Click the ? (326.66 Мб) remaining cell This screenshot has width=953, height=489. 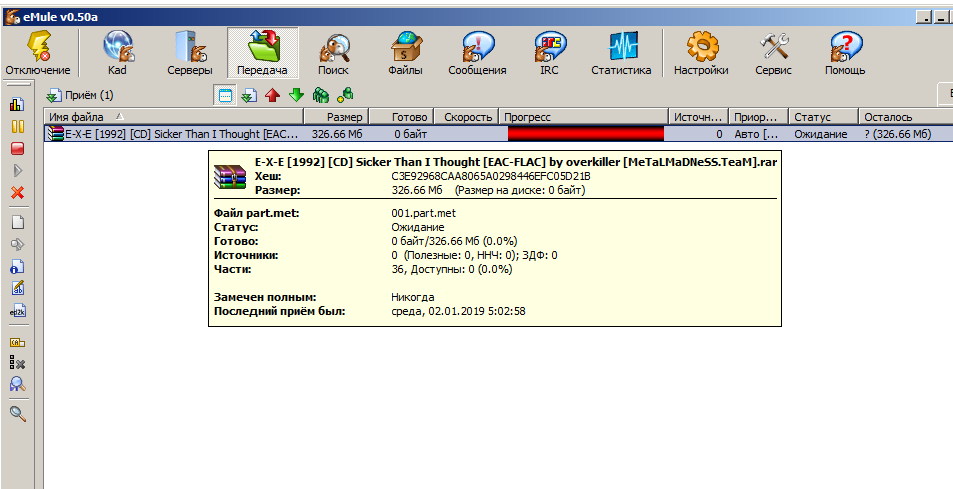(x=898, y=134)
